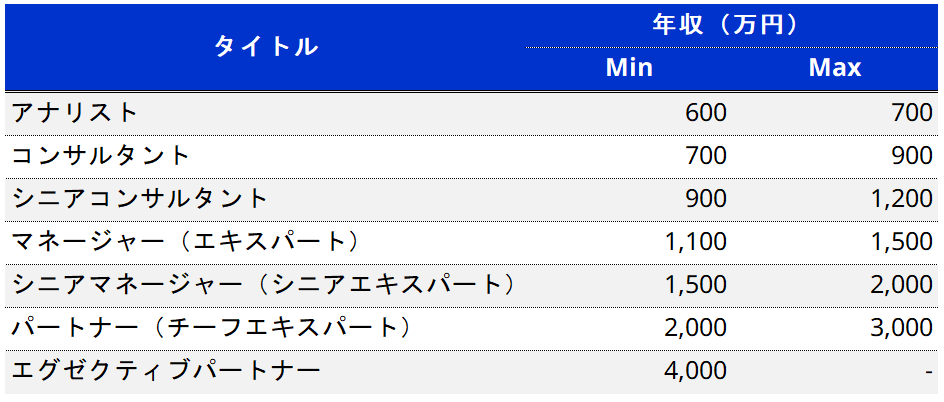Select the Max column header
The image size is (944, 402).
click(x=835, y=68)
